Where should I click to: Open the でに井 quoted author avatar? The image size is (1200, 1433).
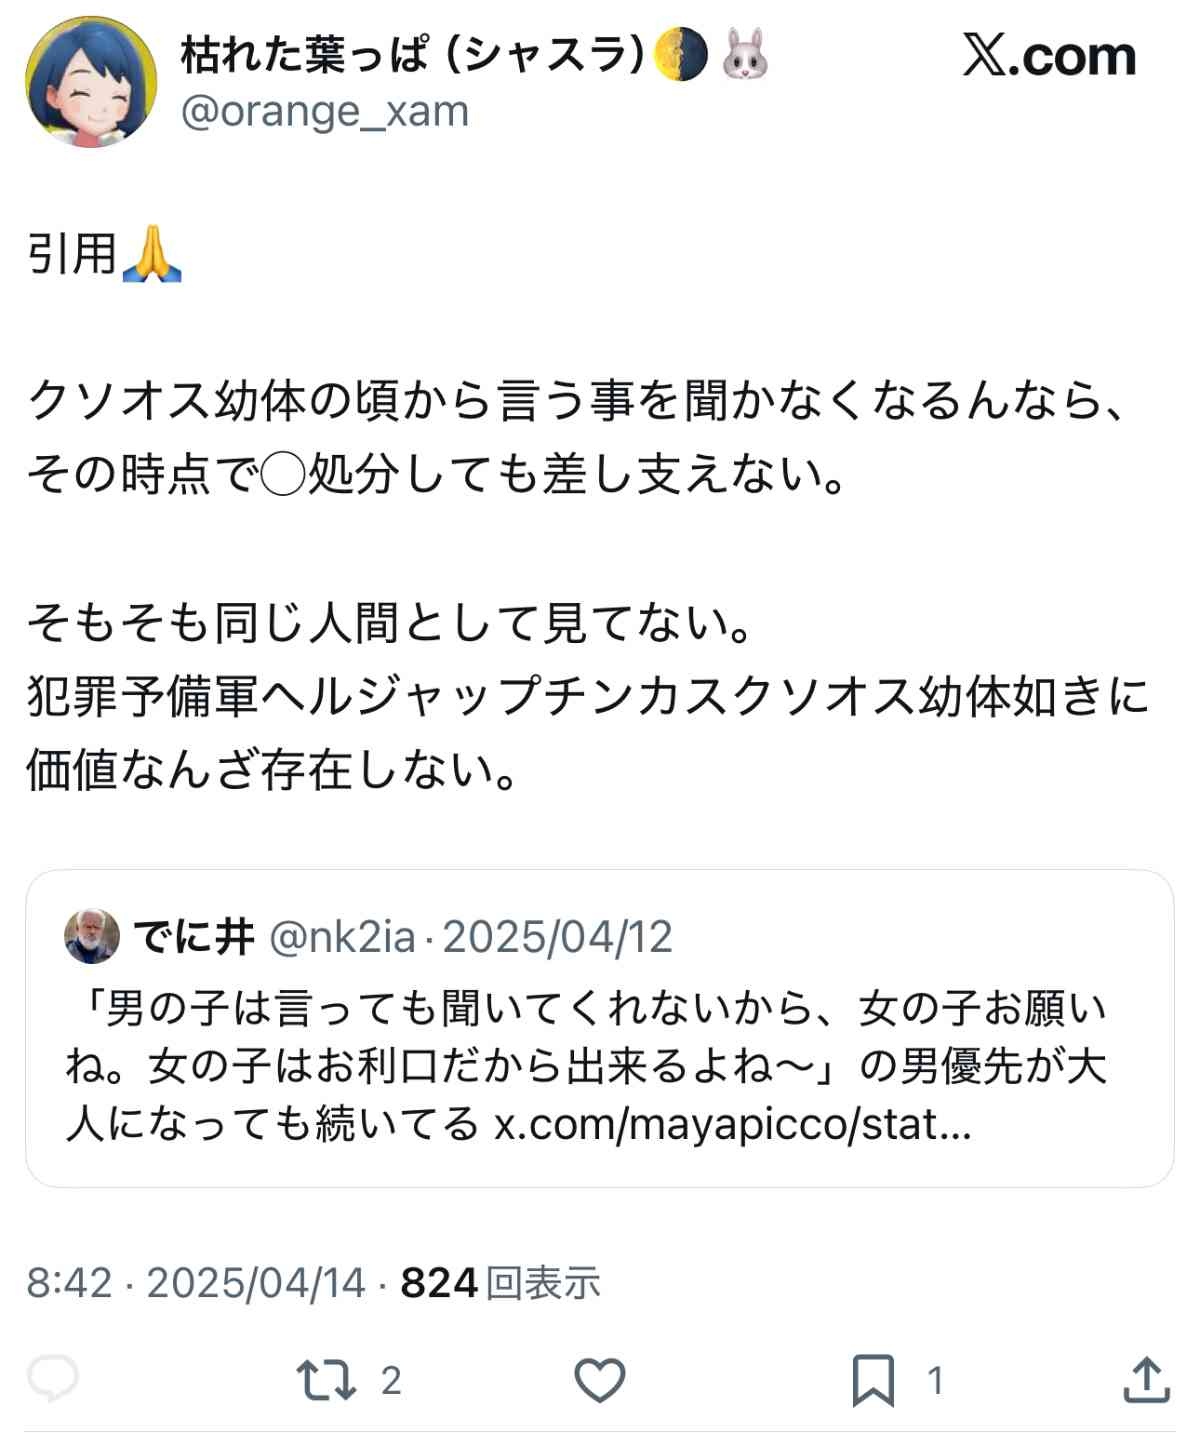92,937
